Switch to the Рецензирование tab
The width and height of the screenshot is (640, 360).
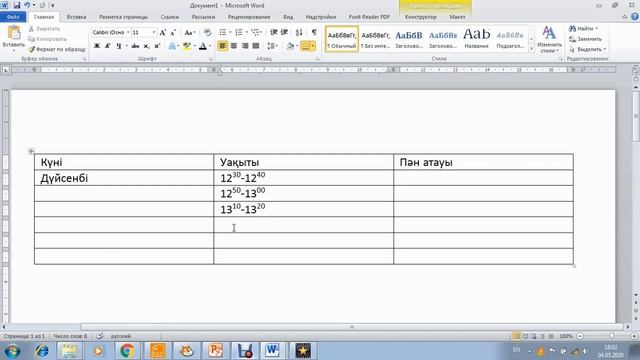coord(249,17)
